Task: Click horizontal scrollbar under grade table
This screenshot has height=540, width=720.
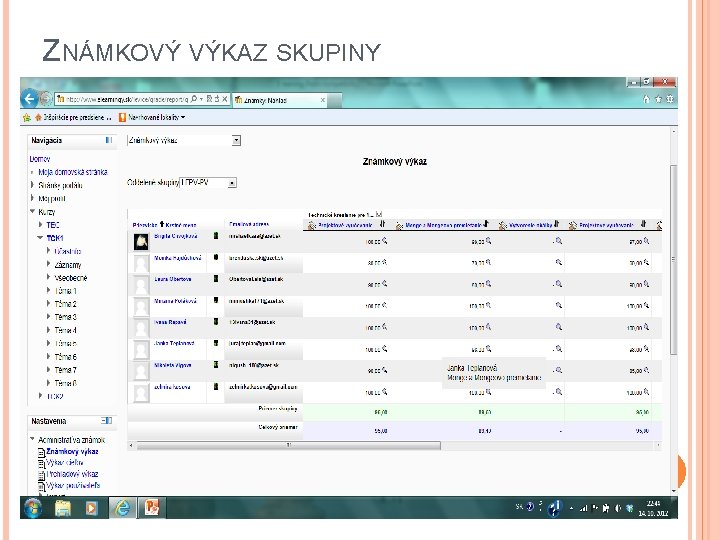Action: [x=288, y=445]
